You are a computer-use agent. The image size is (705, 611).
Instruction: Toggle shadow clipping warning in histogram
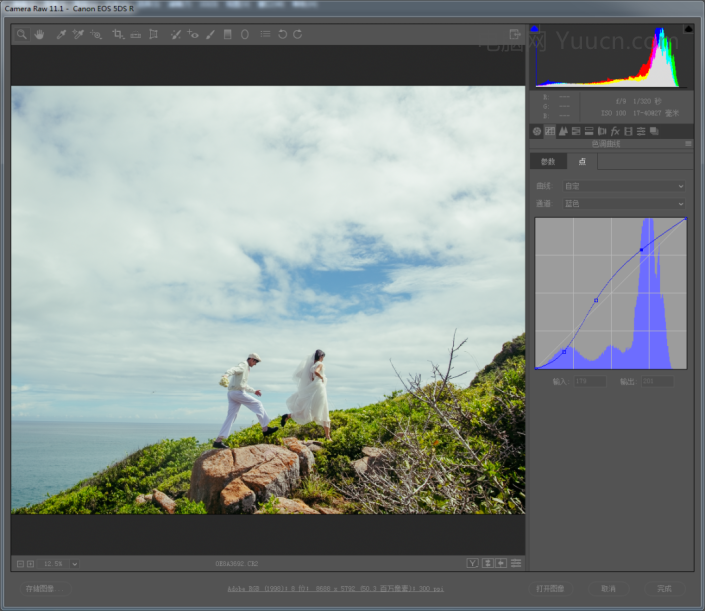point(534,29)
